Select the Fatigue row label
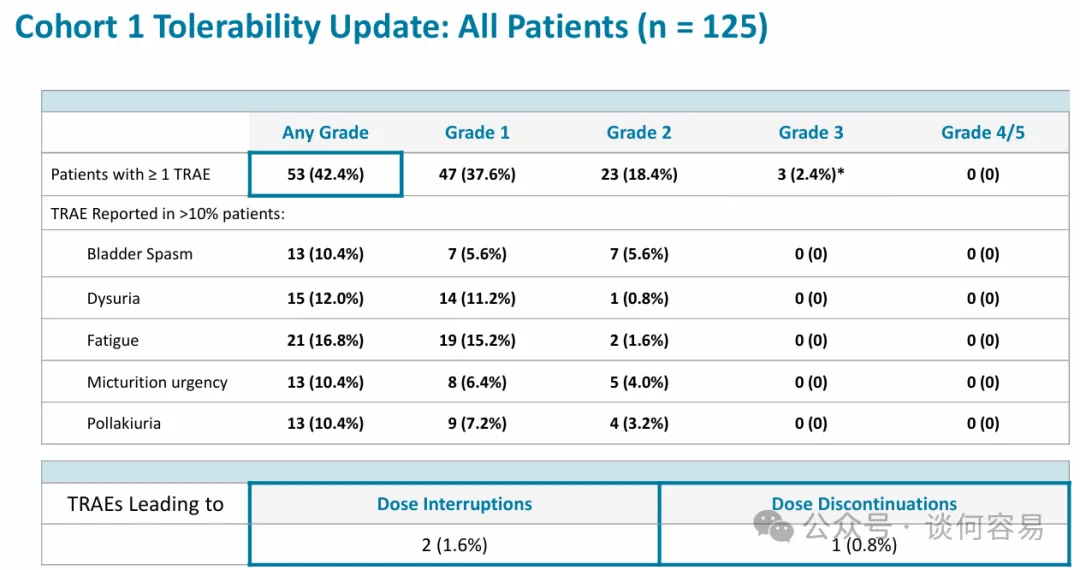Image resolution: width=1080 pixels, height=570 pixels. tap(112, 340)
